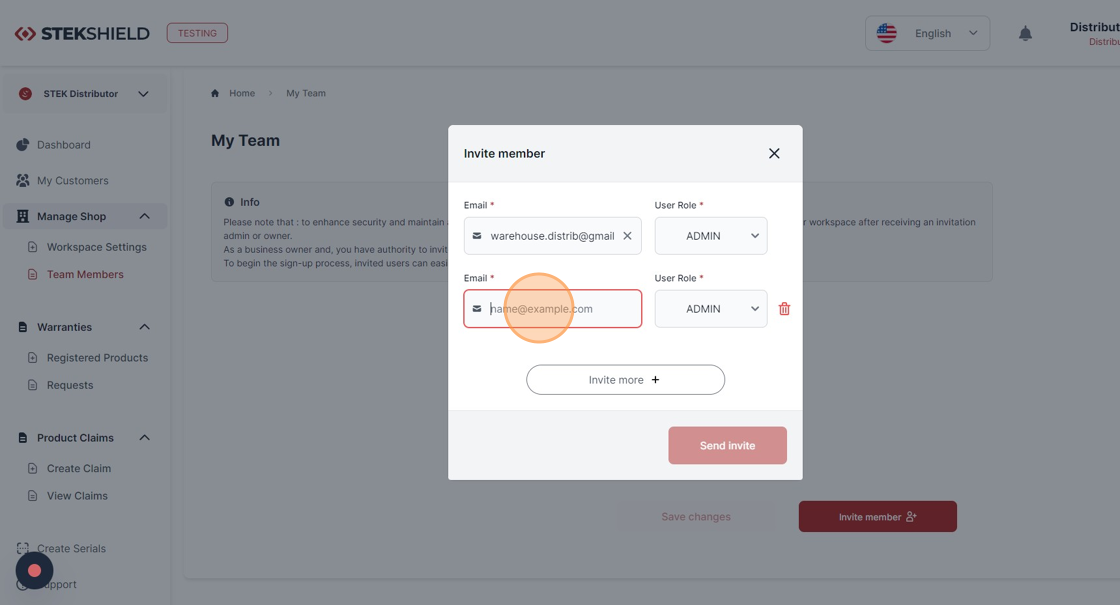The image size is (1120, 605).
Task: Delete the second invite row via trash icon
Action: coord(784,309)
